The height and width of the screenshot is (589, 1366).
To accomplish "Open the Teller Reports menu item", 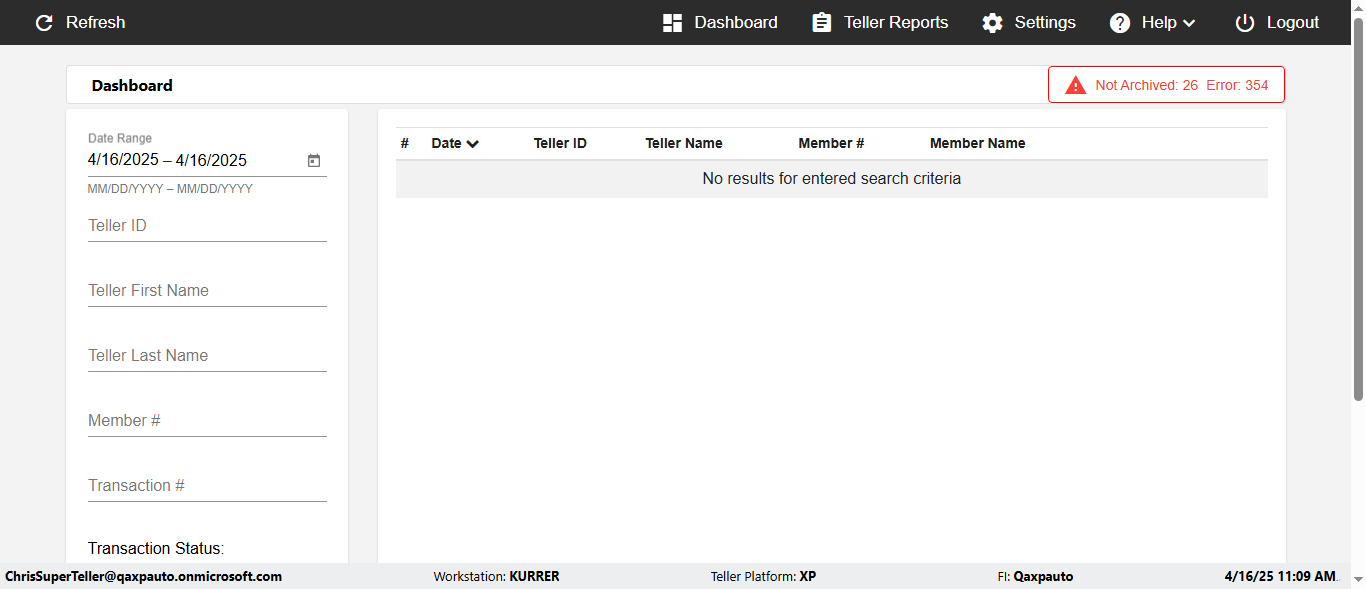I will [896, 22].
